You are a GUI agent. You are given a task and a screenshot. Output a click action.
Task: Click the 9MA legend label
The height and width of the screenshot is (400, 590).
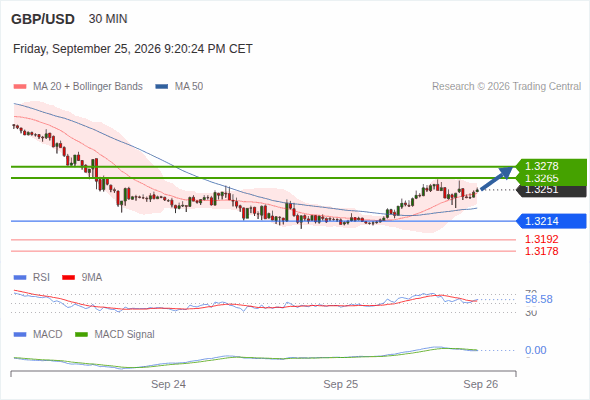pos(92,278)
